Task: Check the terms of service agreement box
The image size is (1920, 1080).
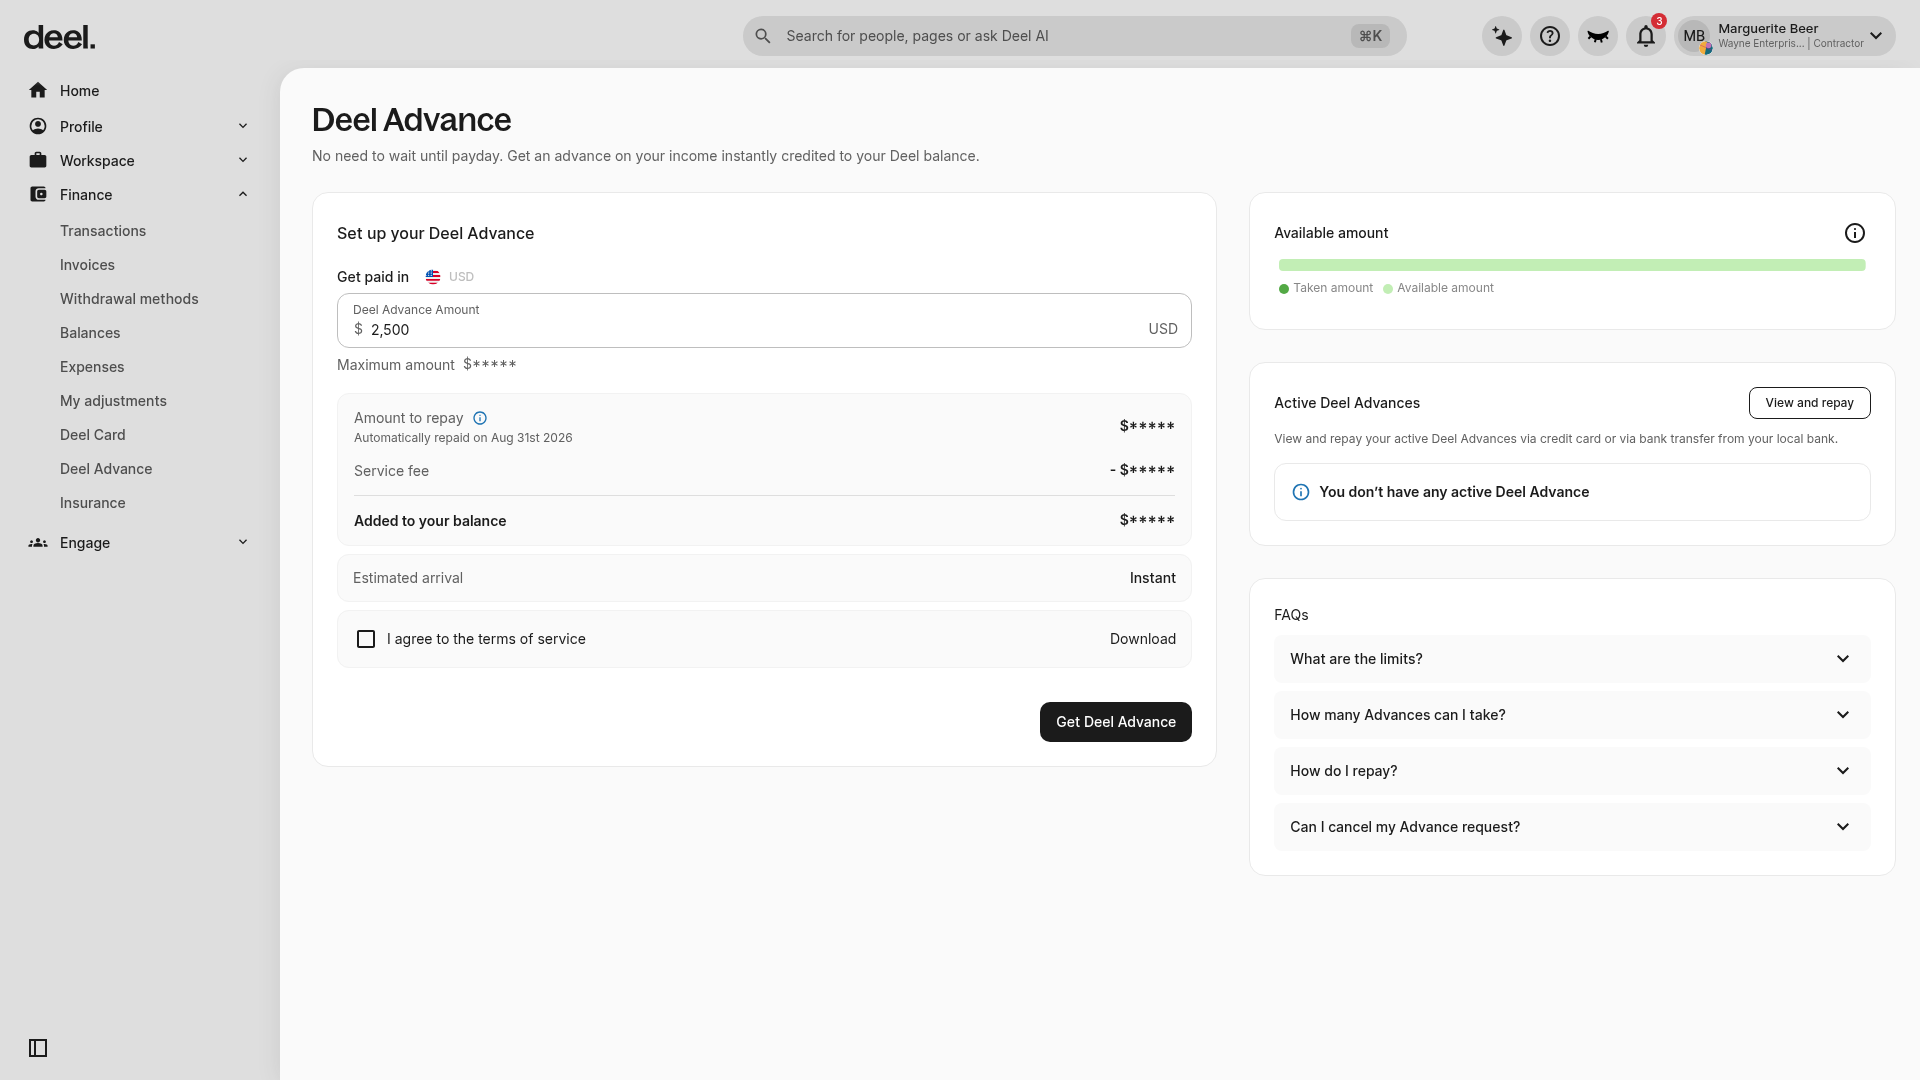Action: tap(366, 639)
